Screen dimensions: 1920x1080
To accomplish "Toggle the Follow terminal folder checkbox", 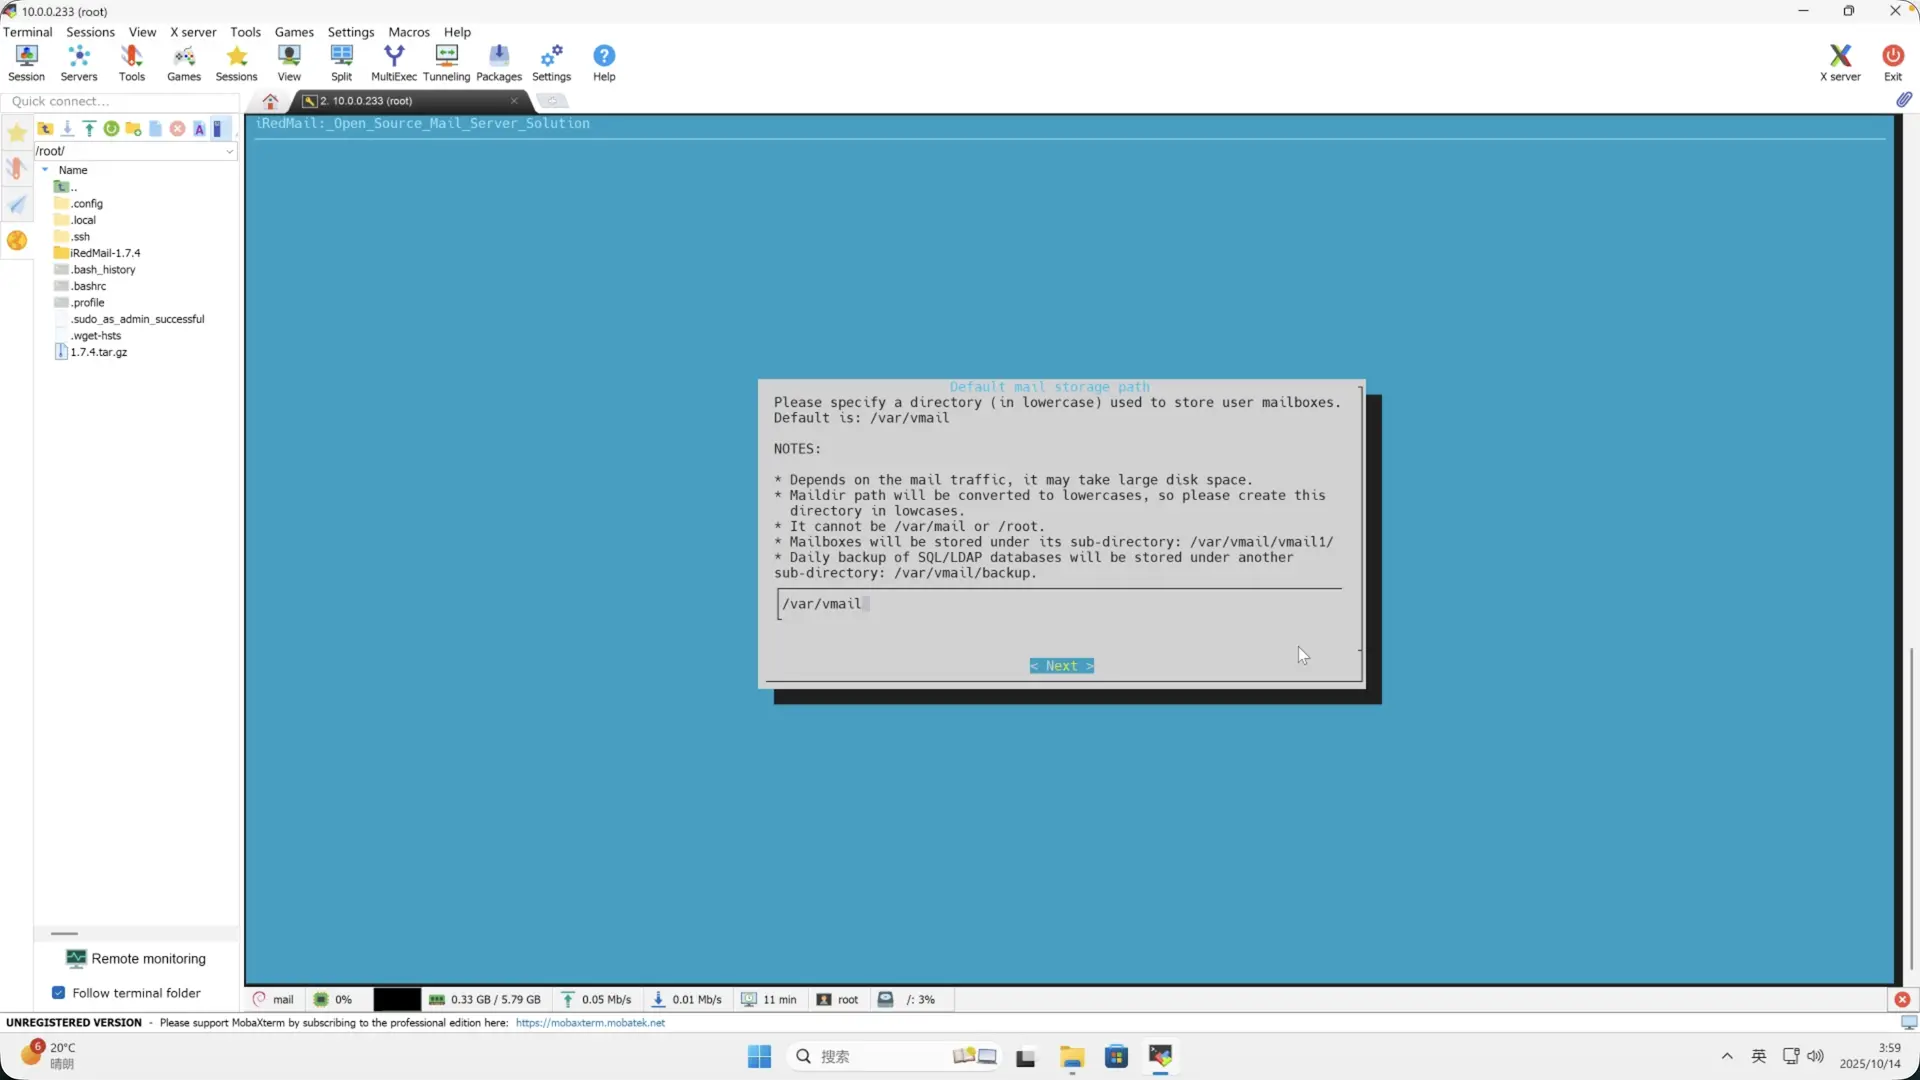I will click(x=58, y=993).
